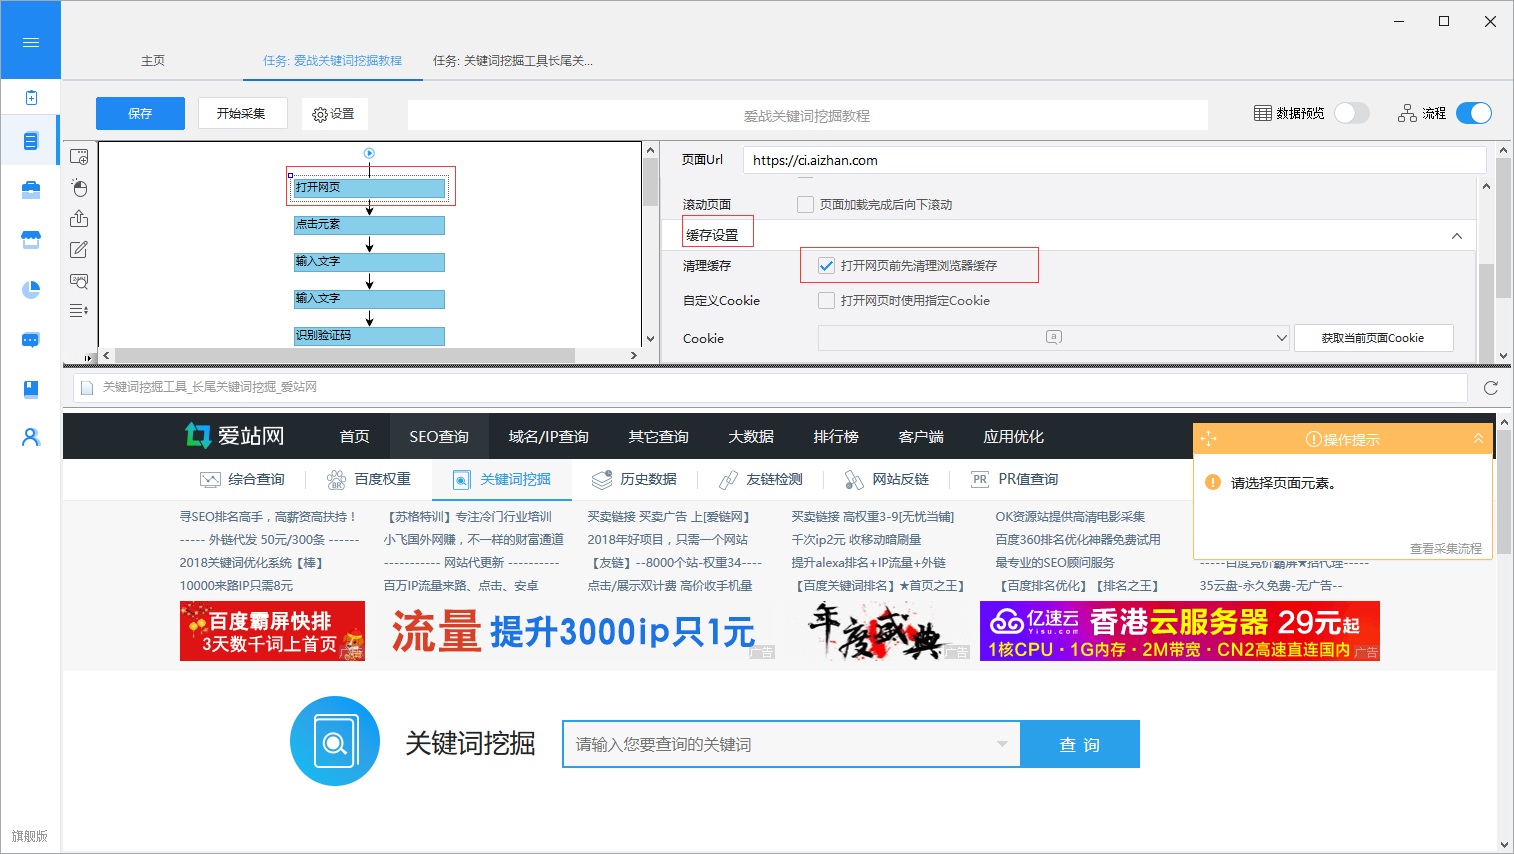Select the mouse click step tool
Viewport: 1514px width, 854px height.
coord(79,188)
